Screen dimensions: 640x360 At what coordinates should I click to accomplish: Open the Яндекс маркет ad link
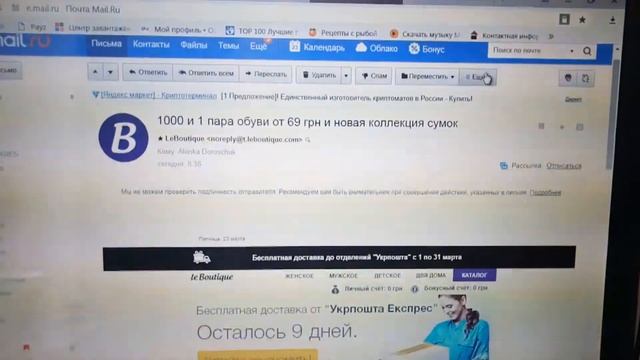coord(159,95)
